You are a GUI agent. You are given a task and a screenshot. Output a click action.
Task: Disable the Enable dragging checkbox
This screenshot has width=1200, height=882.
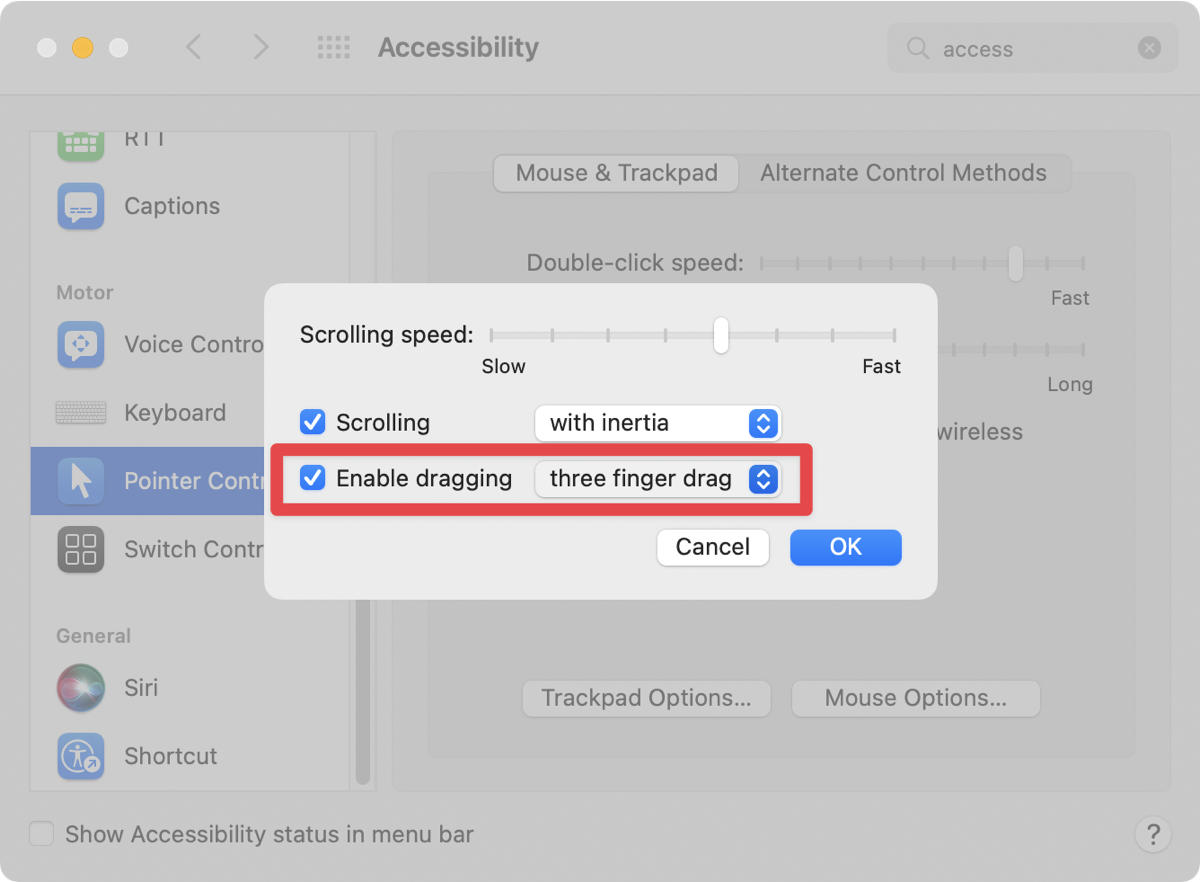tap(313, 478)
